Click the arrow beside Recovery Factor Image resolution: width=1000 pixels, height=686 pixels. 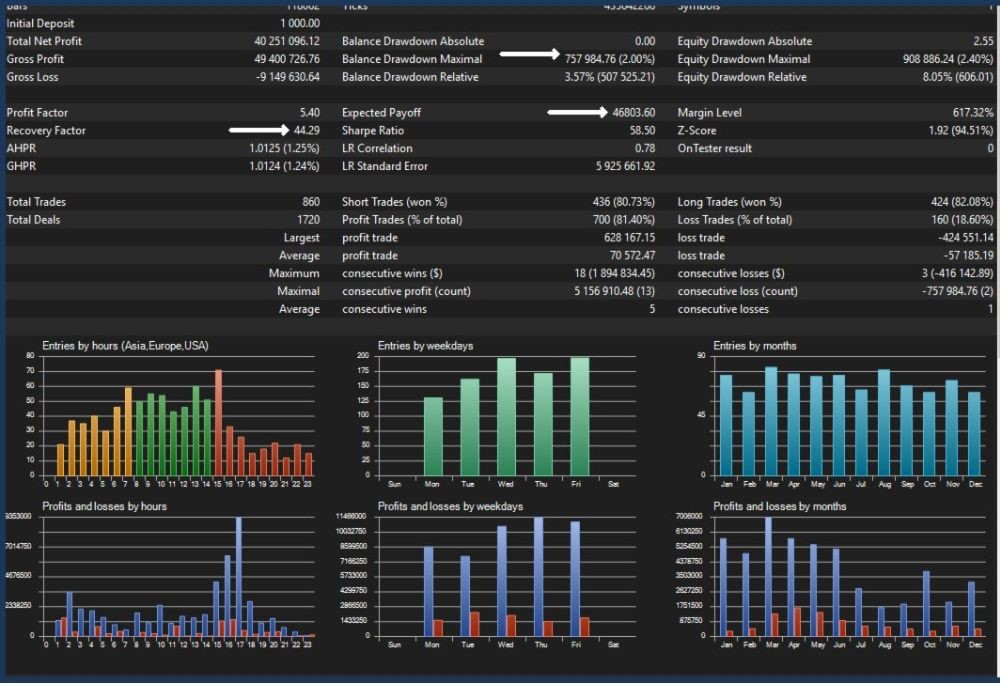pos(259,130)
